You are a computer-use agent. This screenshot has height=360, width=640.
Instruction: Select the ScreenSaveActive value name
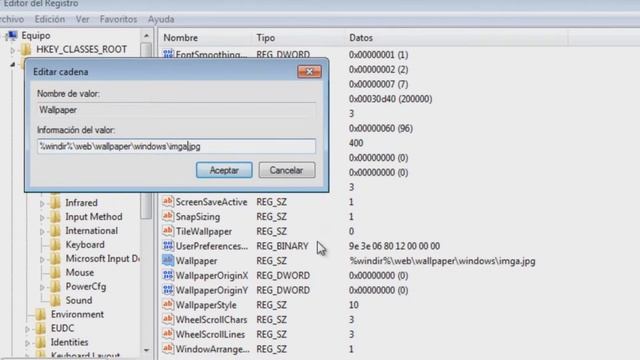click(211, 202)
